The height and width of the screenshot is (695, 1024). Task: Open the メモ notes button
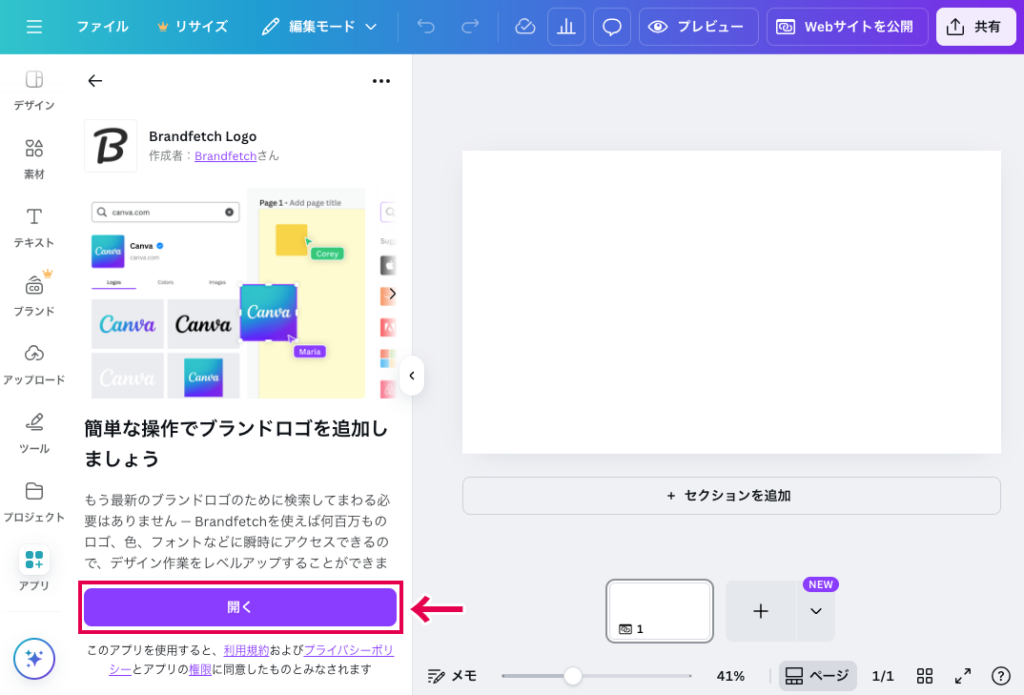pos(452,675)
